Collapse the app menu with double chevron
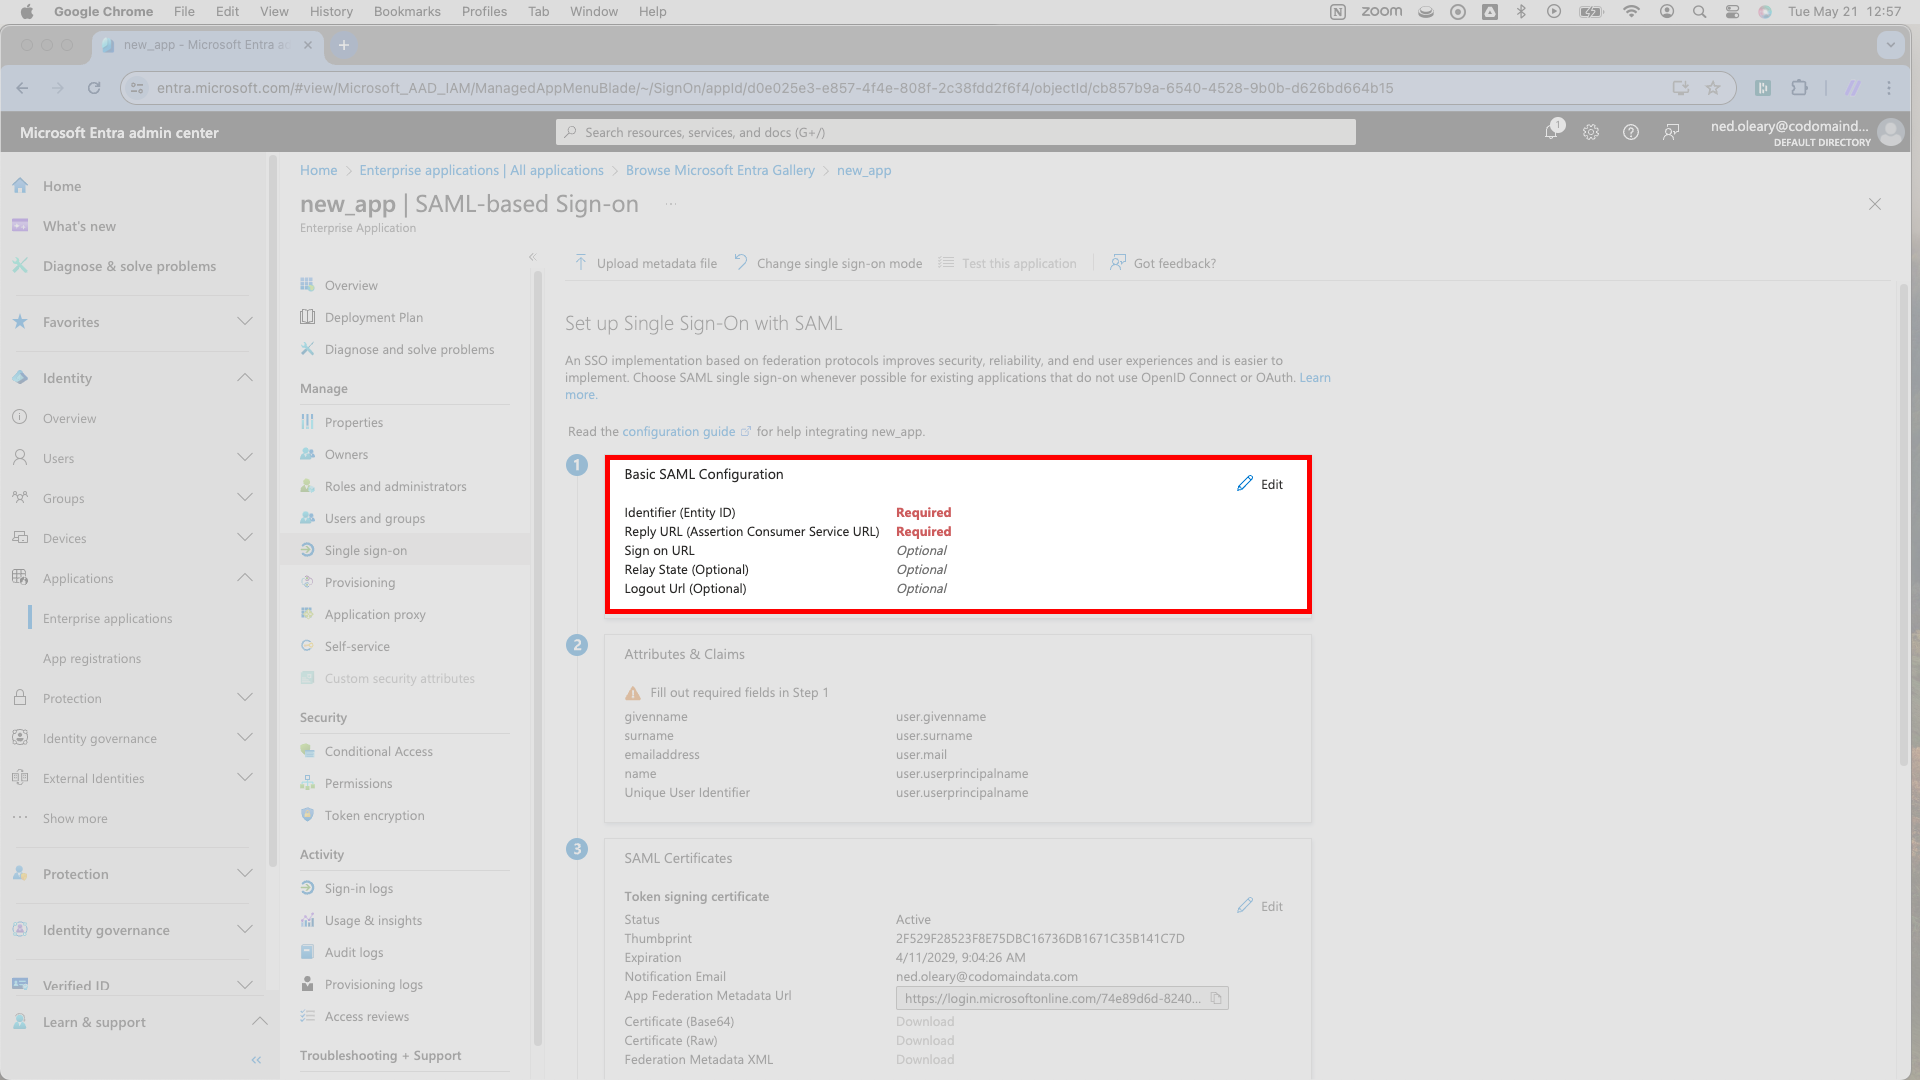 coord(532,257)
